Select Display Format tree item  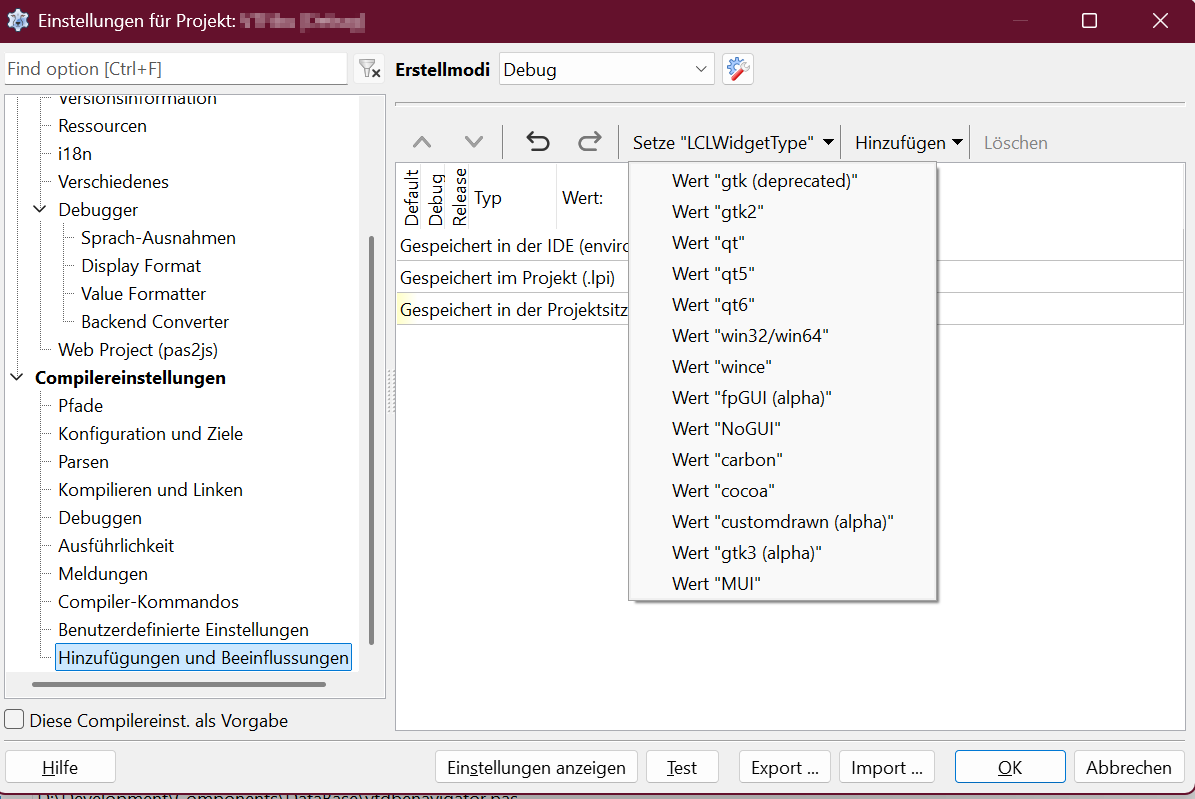[x=141, y=266]
